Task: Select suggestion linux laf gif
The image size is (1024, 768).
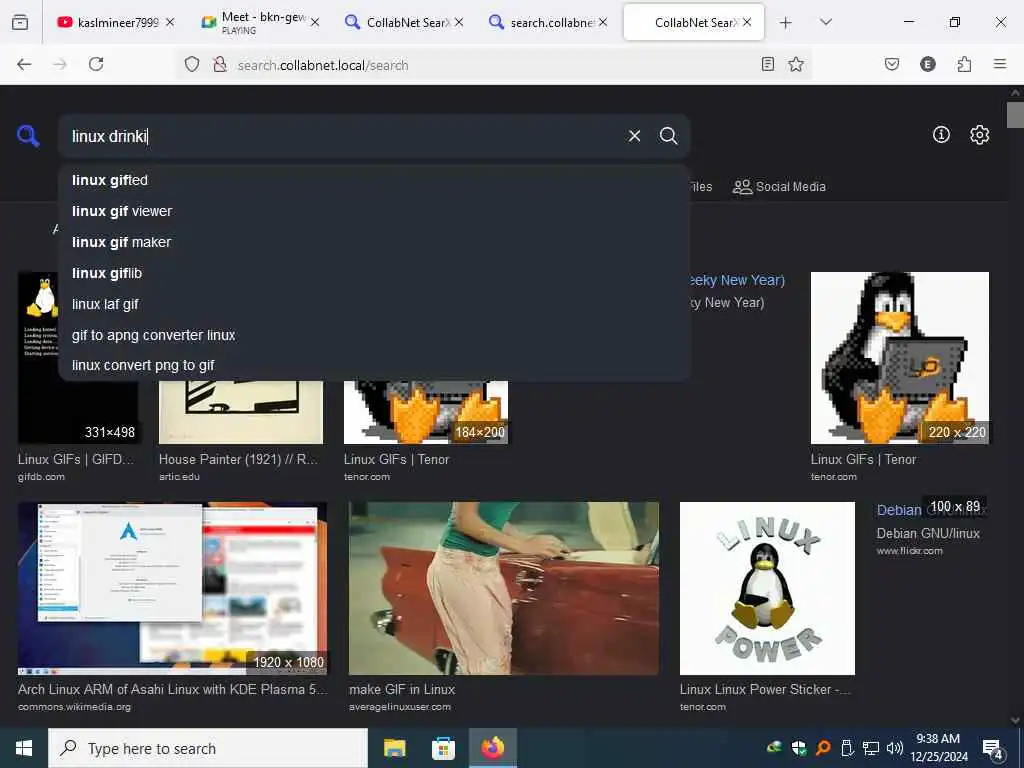Action: (x=374, y=304)
